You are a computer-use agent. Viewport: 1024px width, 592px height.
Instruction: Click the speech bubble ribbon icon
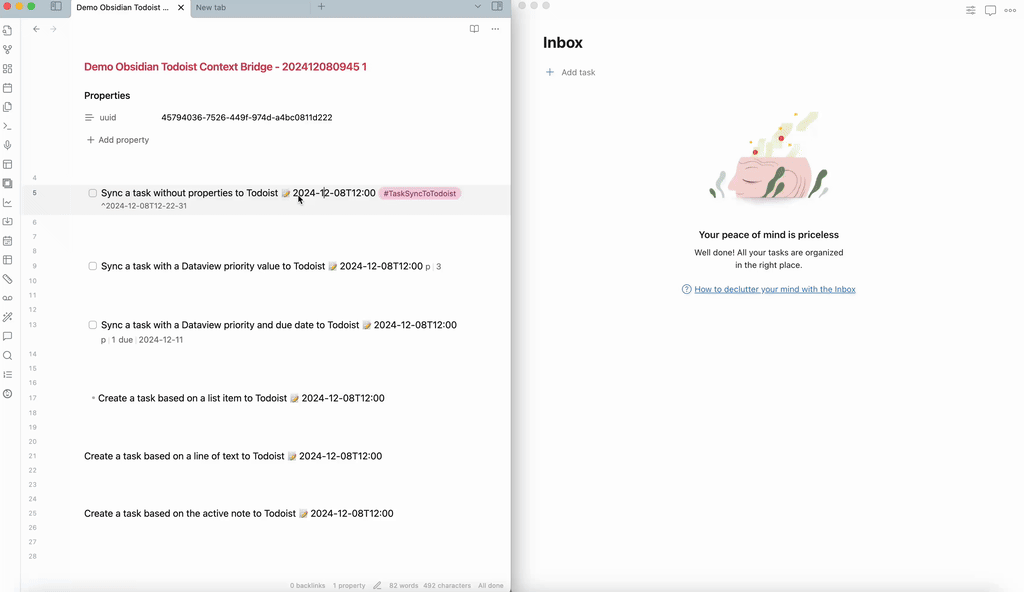(8, 337)
